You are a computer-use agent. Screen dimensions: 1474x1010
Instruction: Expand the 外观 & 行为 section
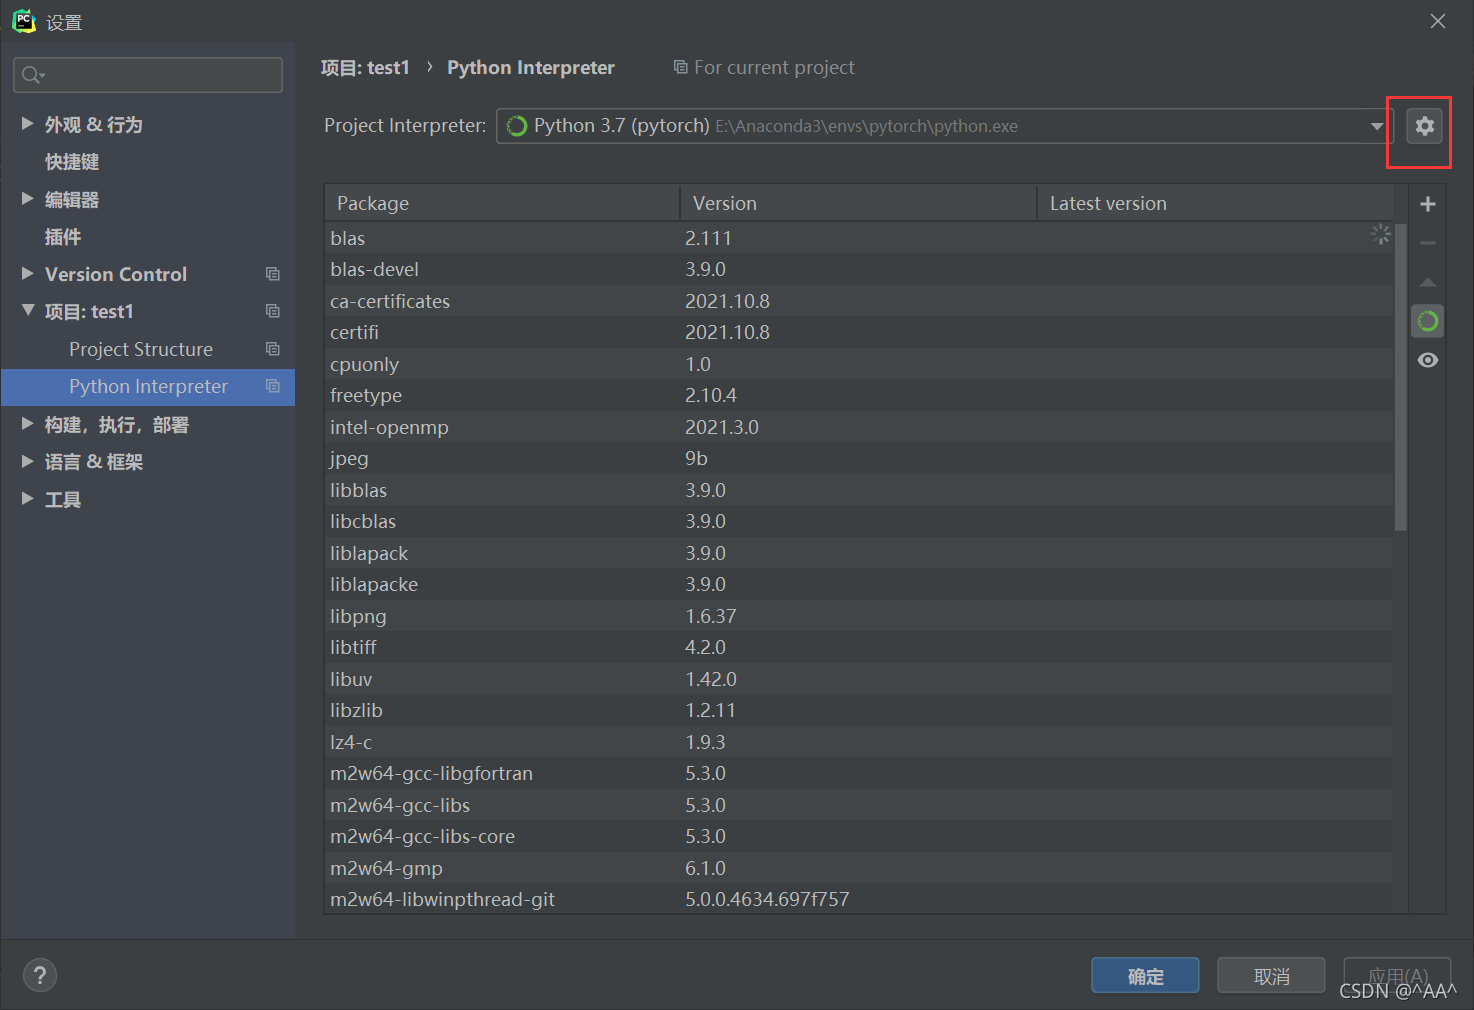(x=28, y=123)
